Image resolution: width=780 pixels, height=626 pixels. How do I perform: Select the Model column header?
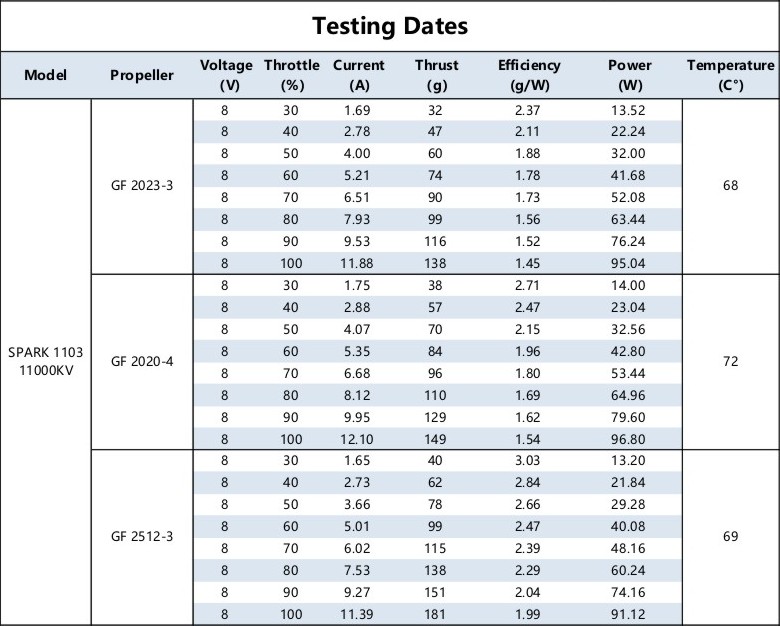45,75
